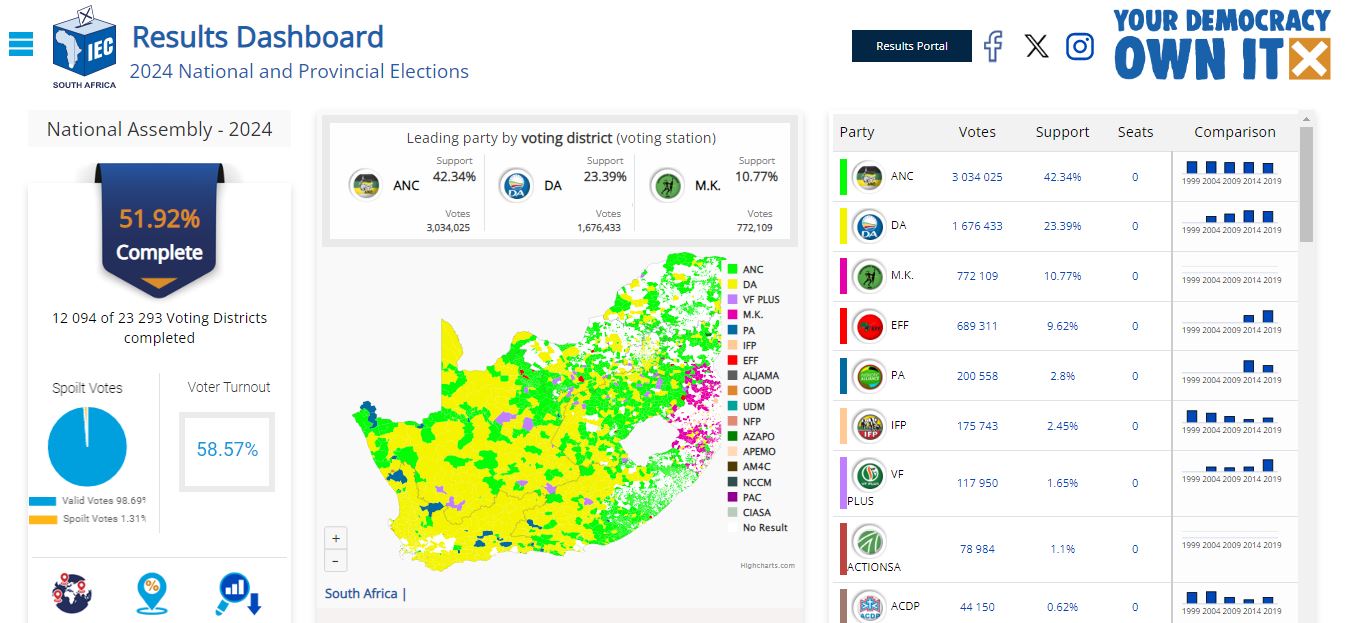This screenshot has height=623, width=1345.
Task: Click the South Africa breadcrumb link
Action: (361, 594)
